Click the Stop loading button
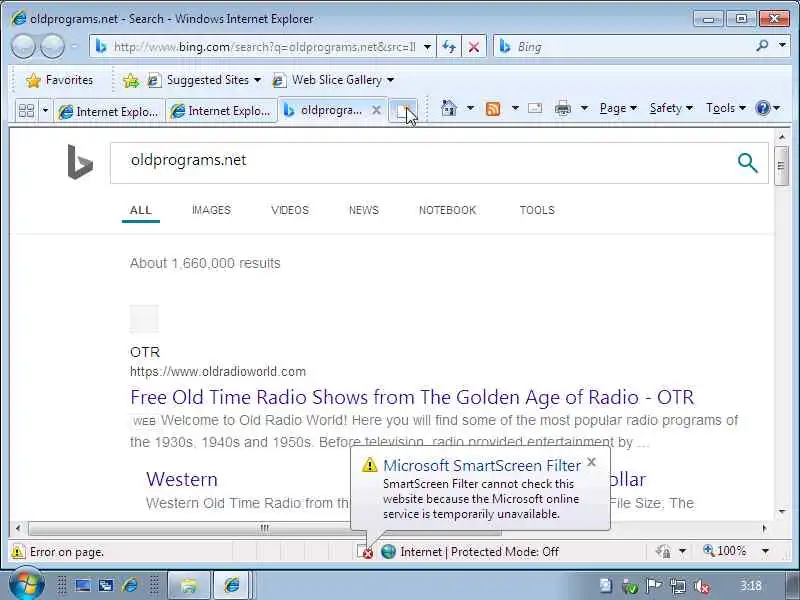This screenshot has width=800, height=600. (473, 47)
